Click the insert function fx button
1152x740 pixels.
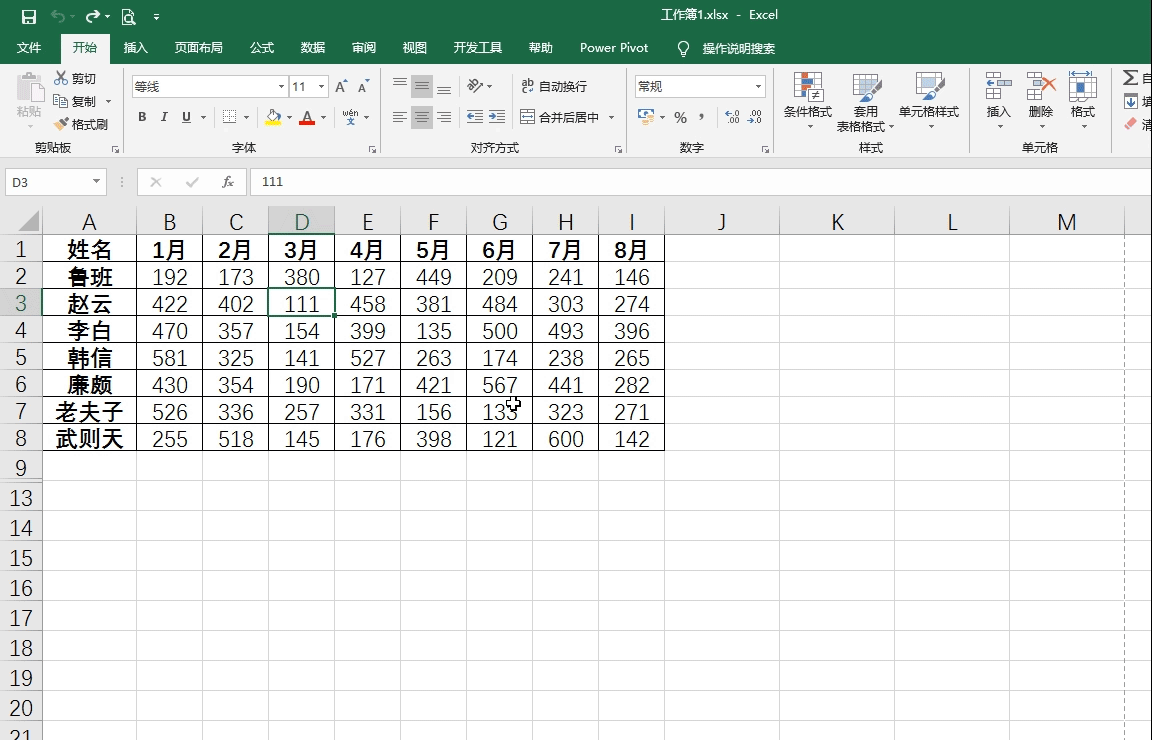click(x=228, y=182)
